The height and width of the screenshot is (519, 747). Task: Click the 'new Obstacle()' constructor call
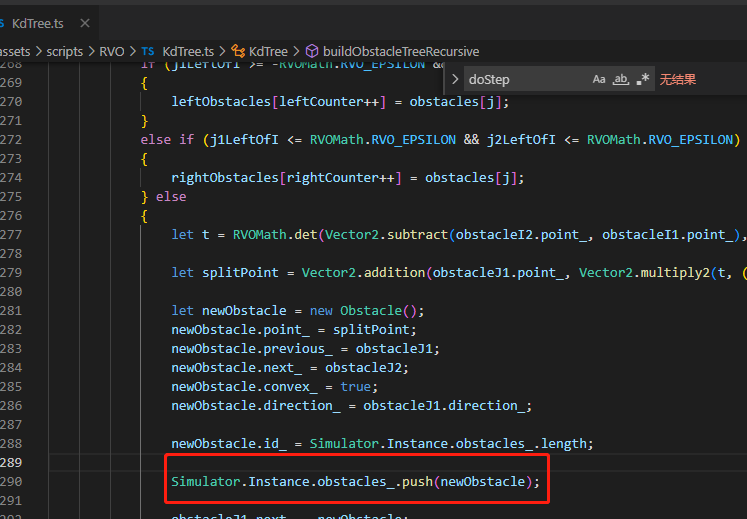click(366, 311)
